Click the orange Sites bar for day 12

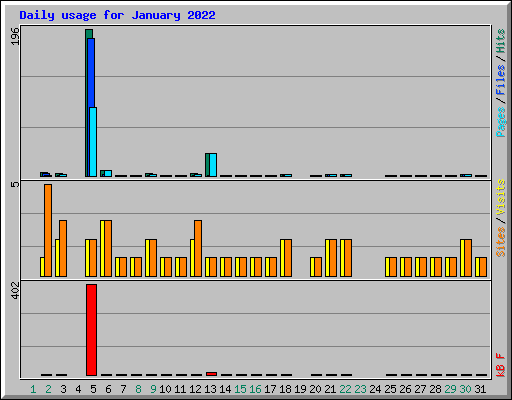(x=198, y=248)
